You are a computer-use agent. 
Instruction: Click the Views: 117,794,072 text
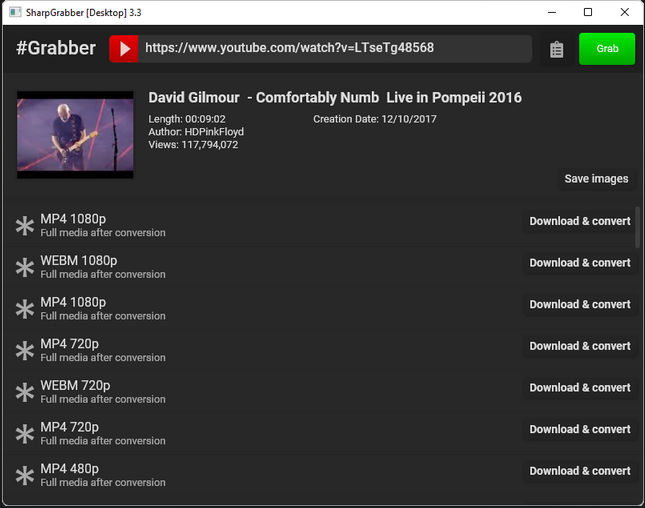click(x=193, y=144)
